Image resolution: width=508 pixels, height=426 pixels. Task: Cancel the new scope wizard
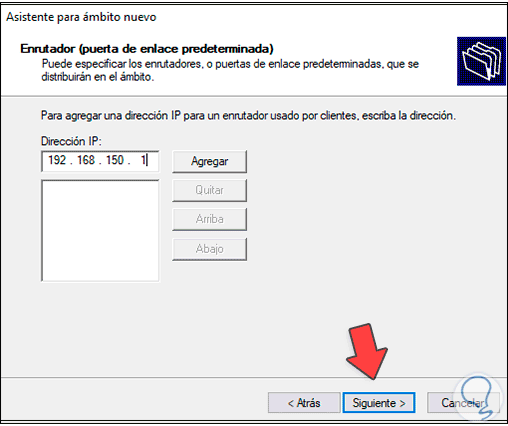point(463,403)
